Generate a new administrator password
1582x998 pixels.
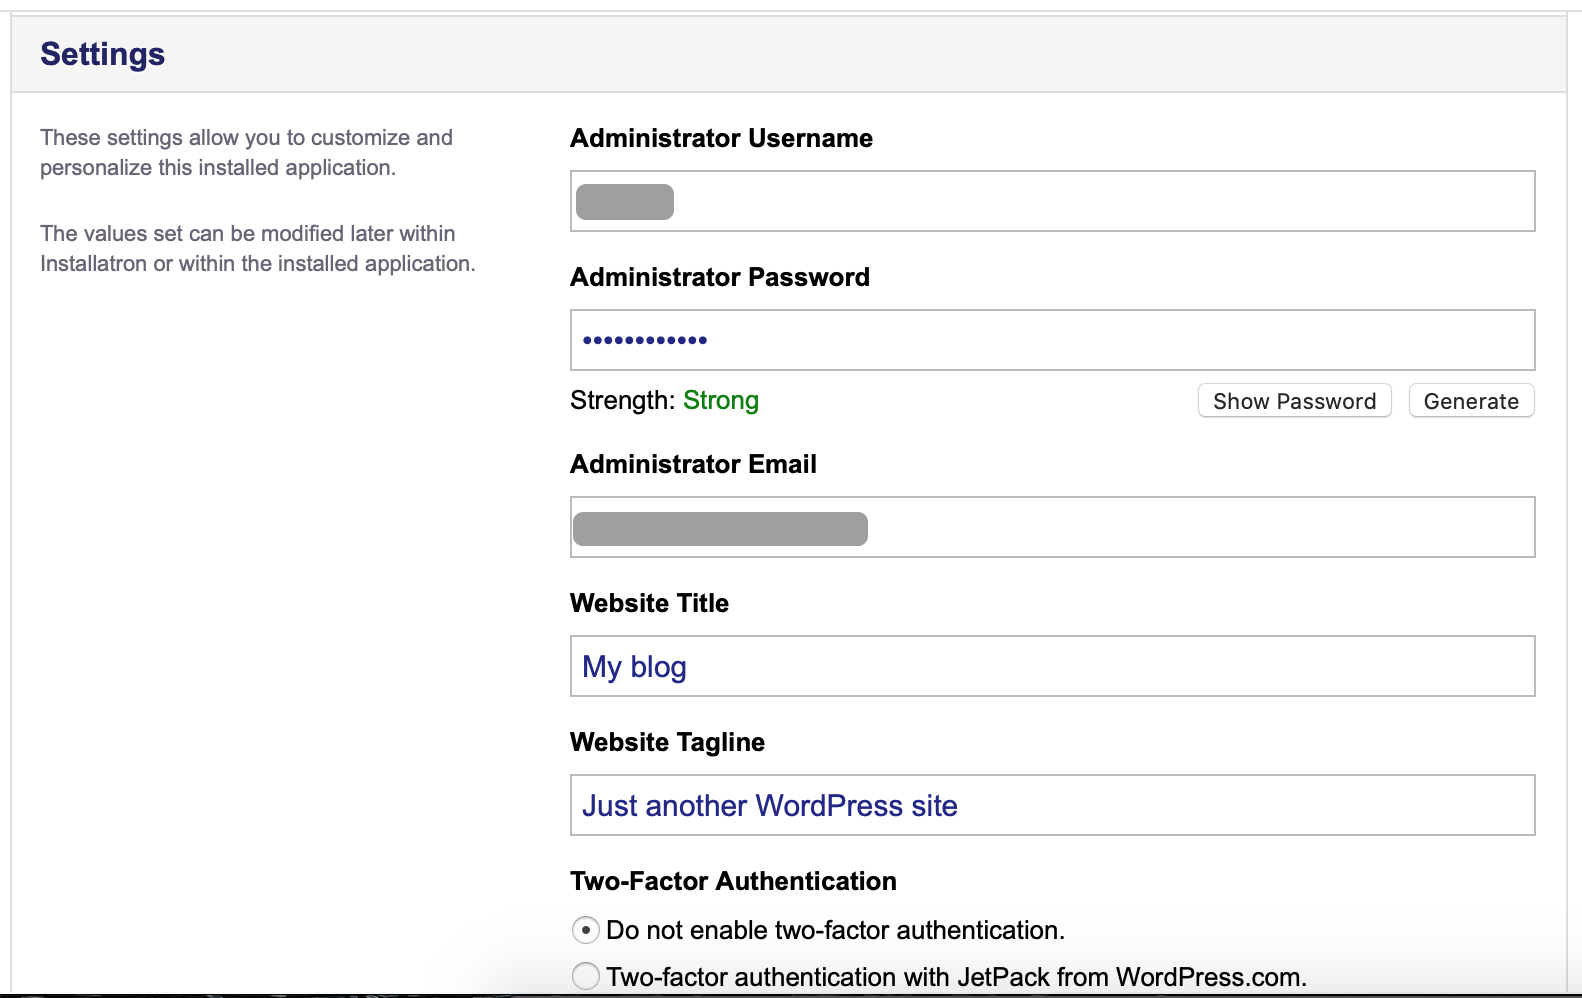[x=1470, y=401]
